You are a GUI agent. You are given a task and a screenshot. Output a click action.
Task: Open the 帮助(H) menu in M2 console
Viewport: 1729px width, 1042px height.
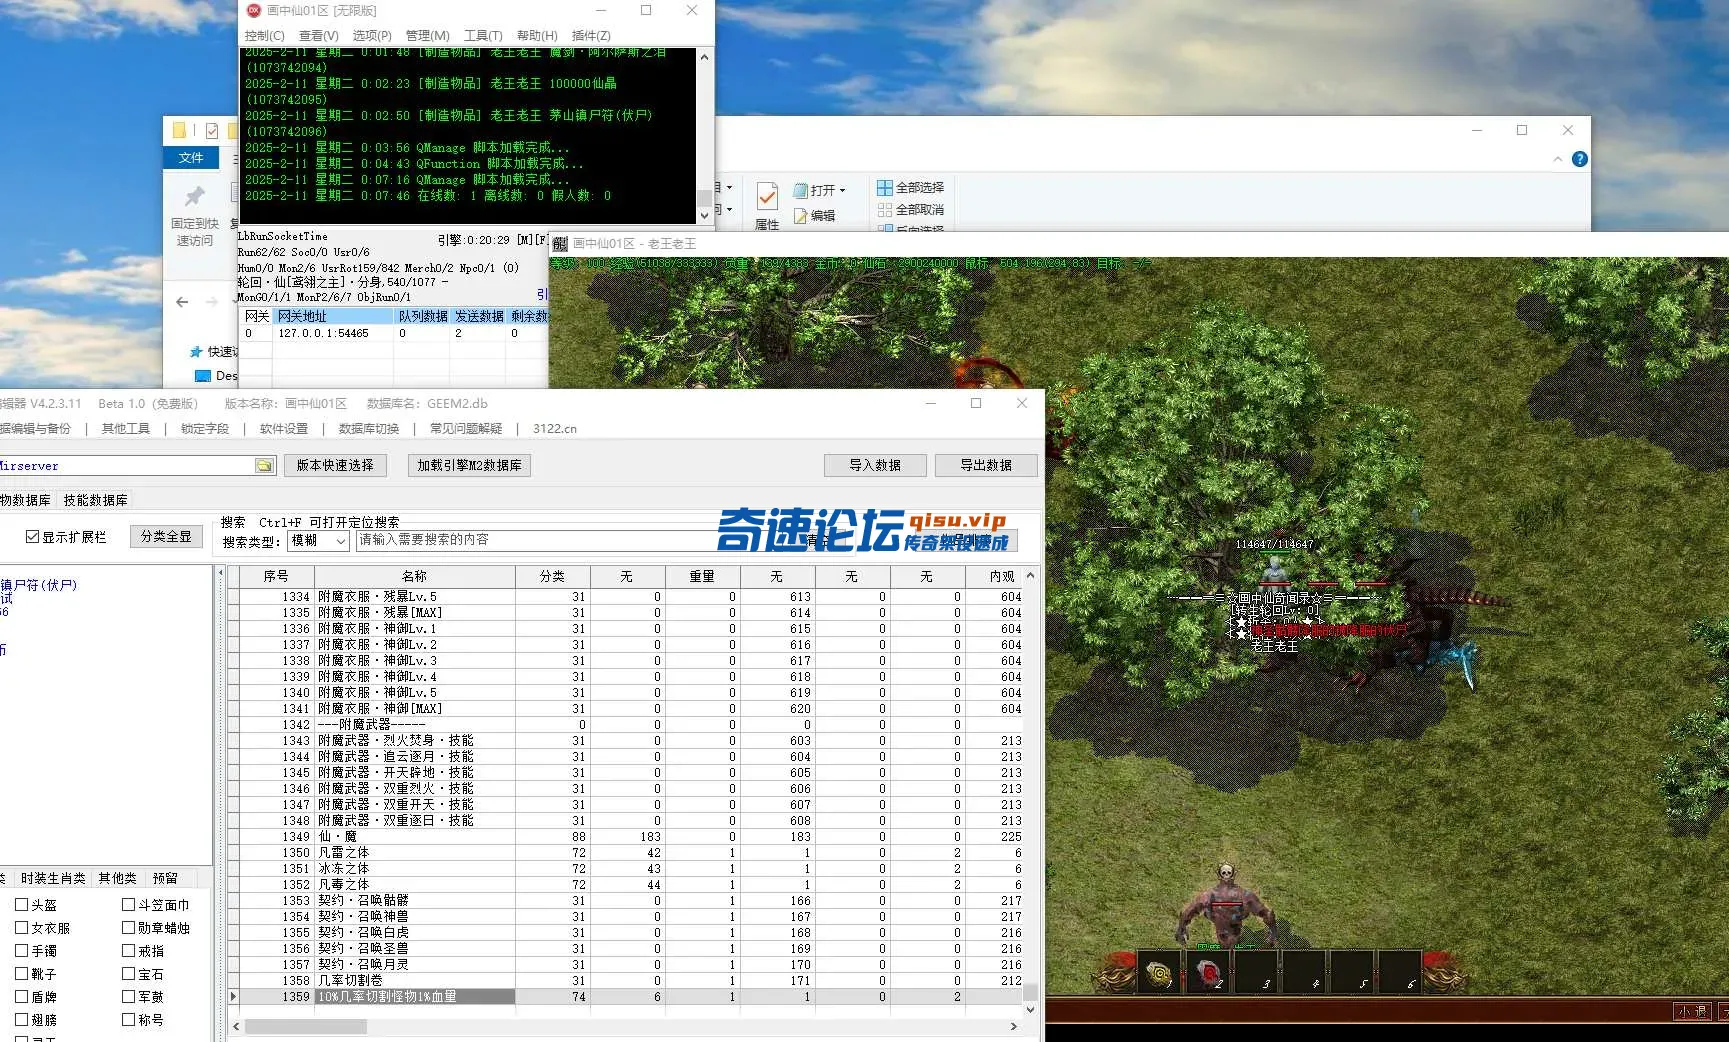click(537, 35)
